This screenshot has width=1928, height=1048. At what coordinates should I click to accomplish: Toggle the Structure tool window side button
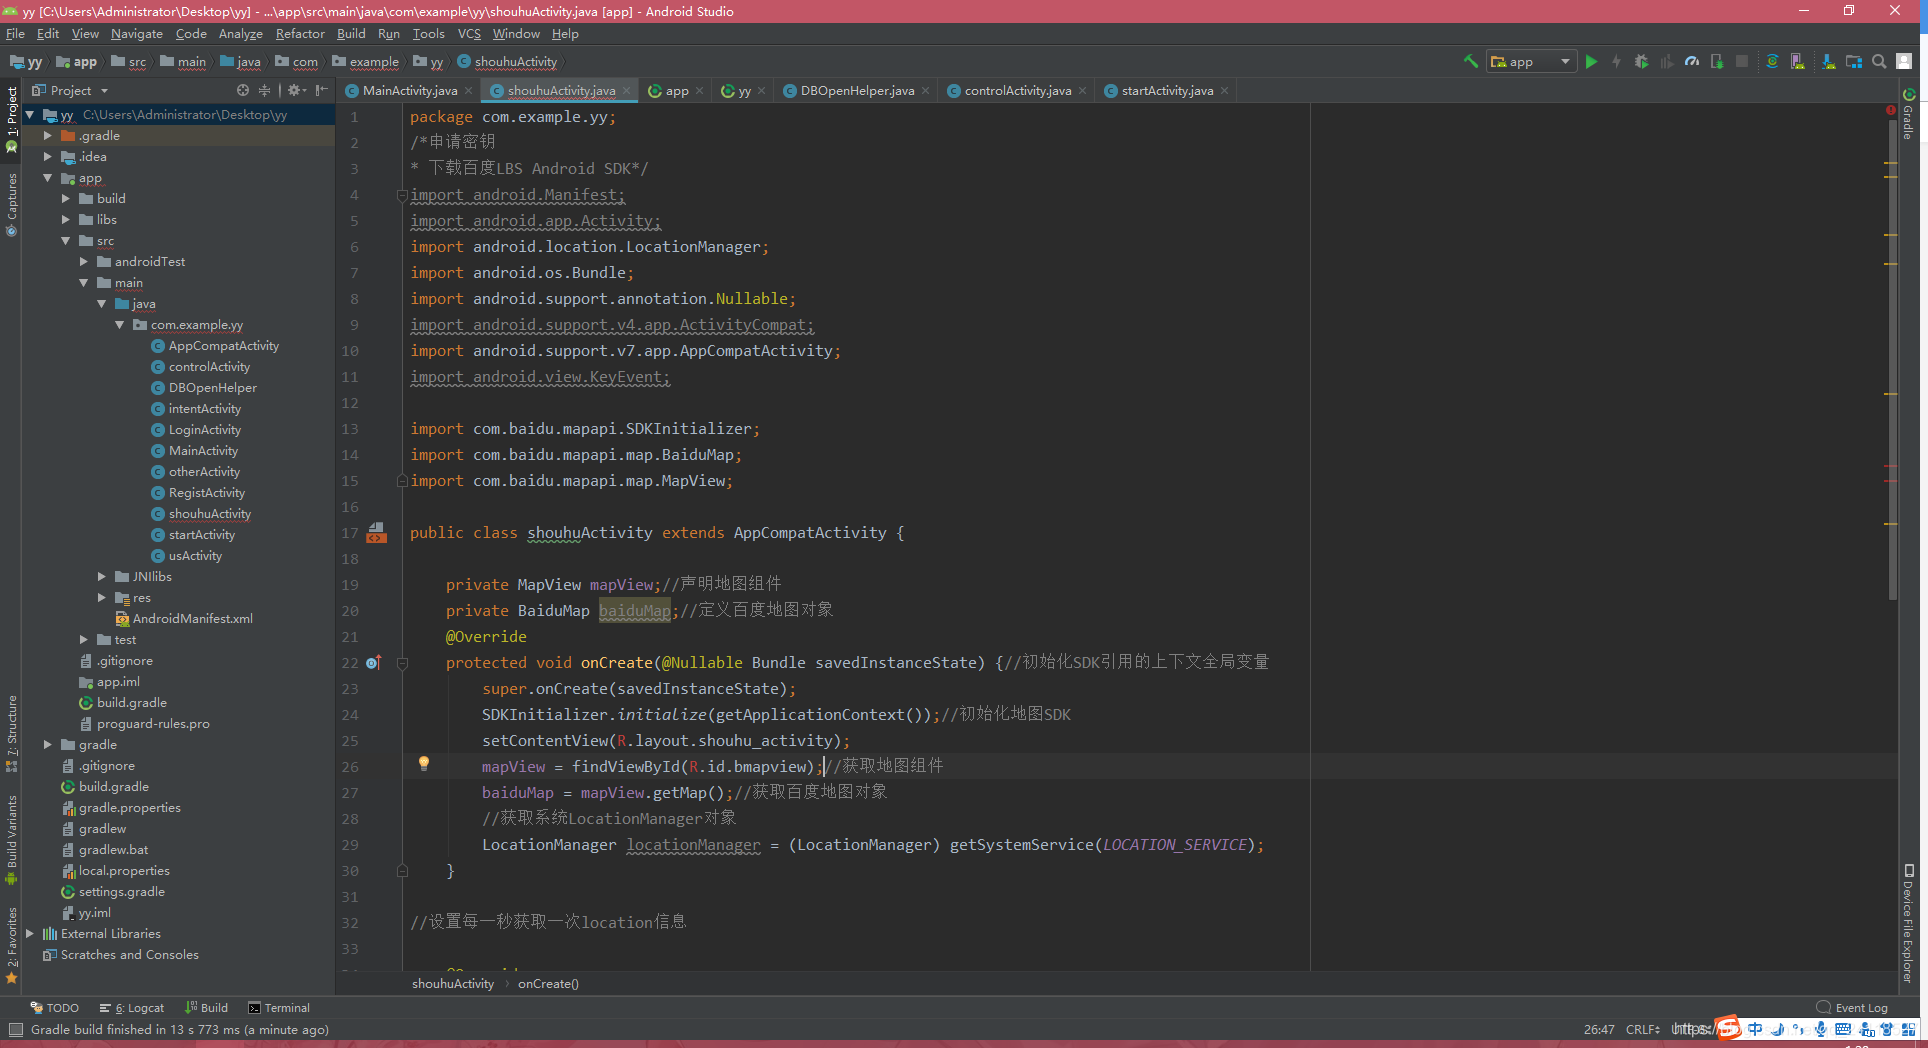(x=11, y=733)
